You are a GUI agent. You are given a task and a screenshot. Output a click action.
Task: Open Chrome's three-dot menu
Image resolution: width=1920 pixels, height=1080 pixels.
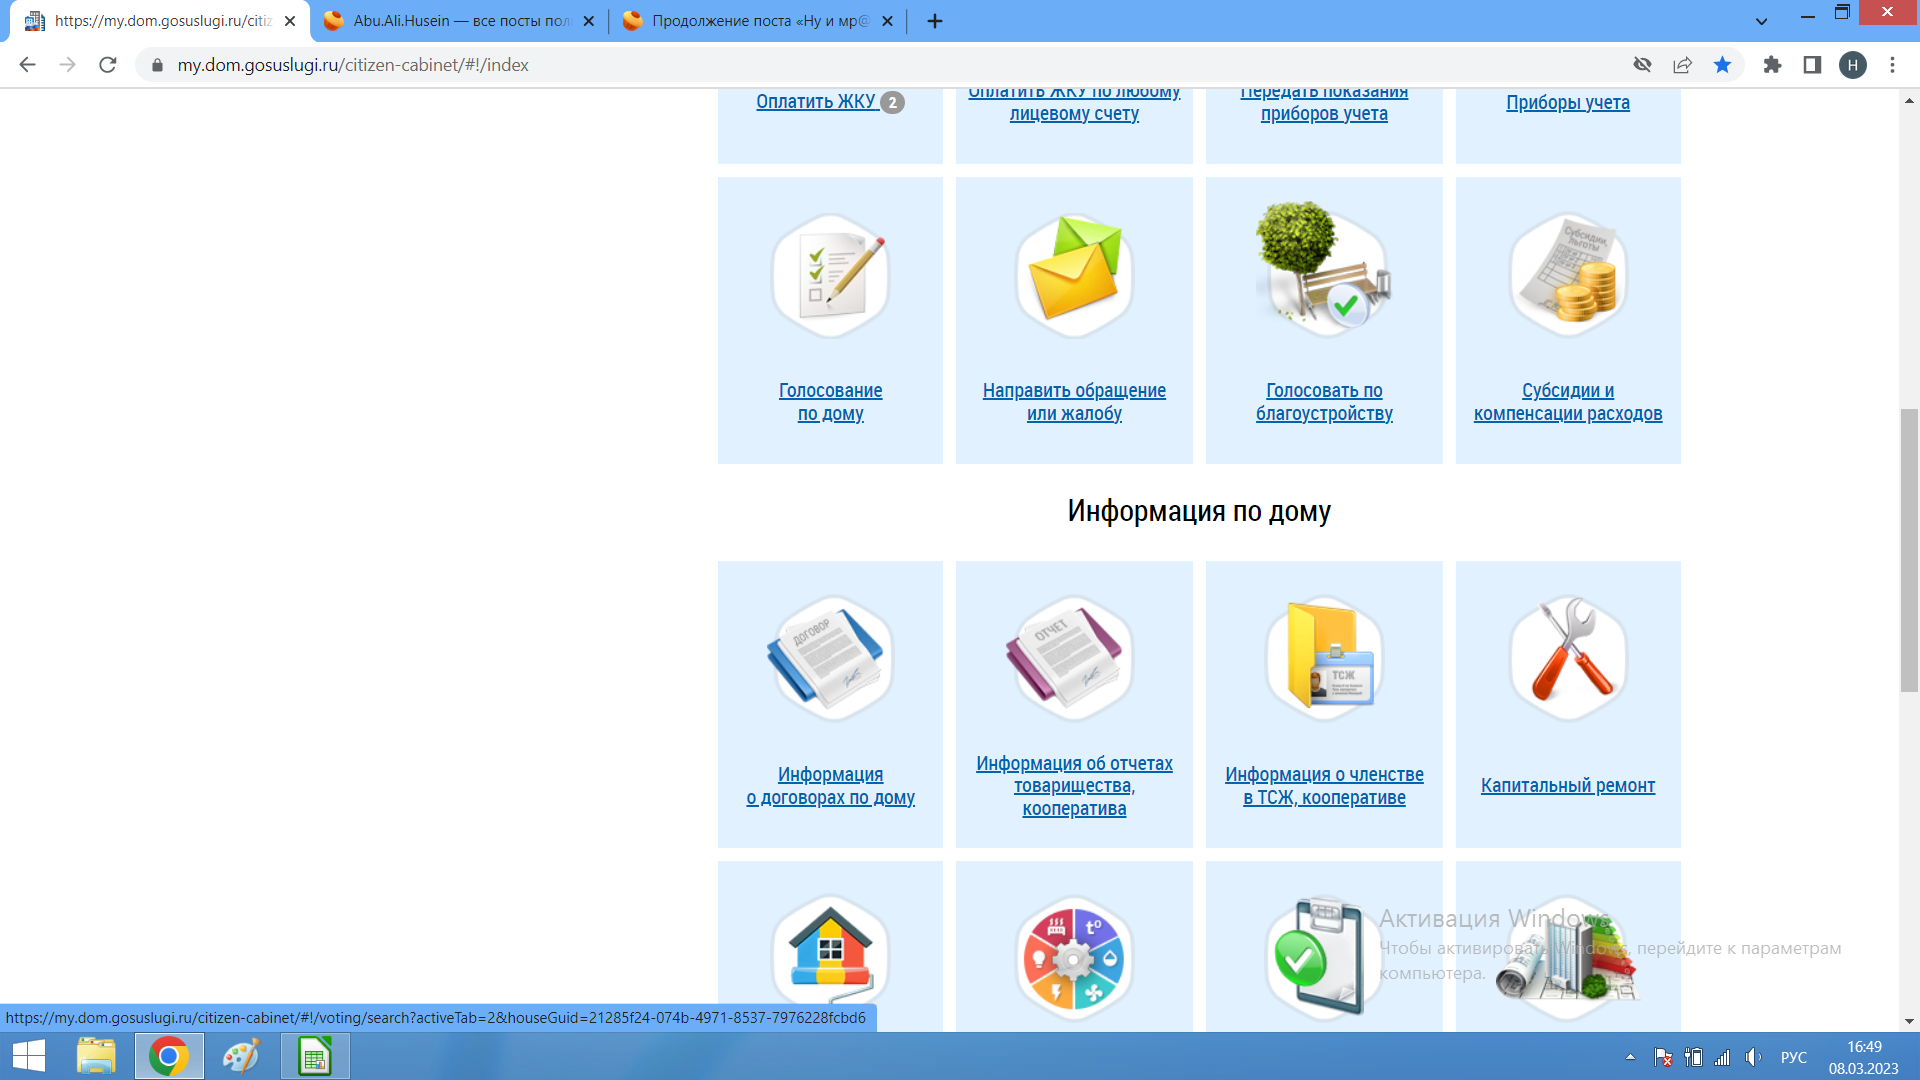[1892, 65]
